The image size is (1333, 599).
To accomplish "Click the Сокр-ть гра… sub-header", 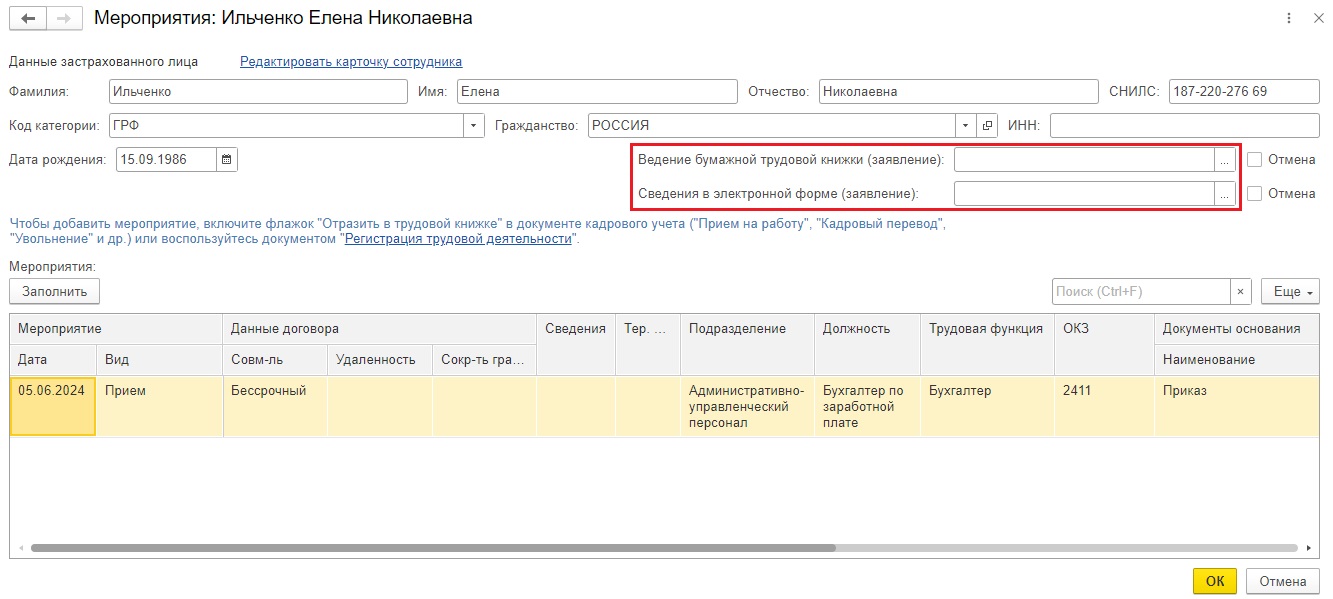I will 485,360.
